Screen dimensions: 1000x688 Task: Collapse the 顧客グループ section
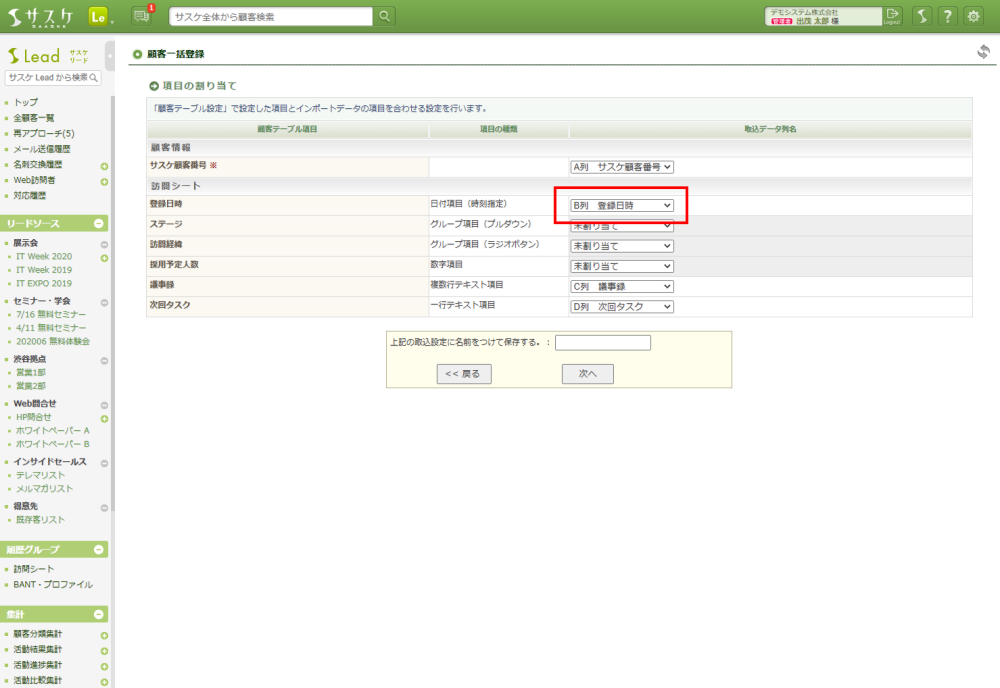tap(99, 550)
